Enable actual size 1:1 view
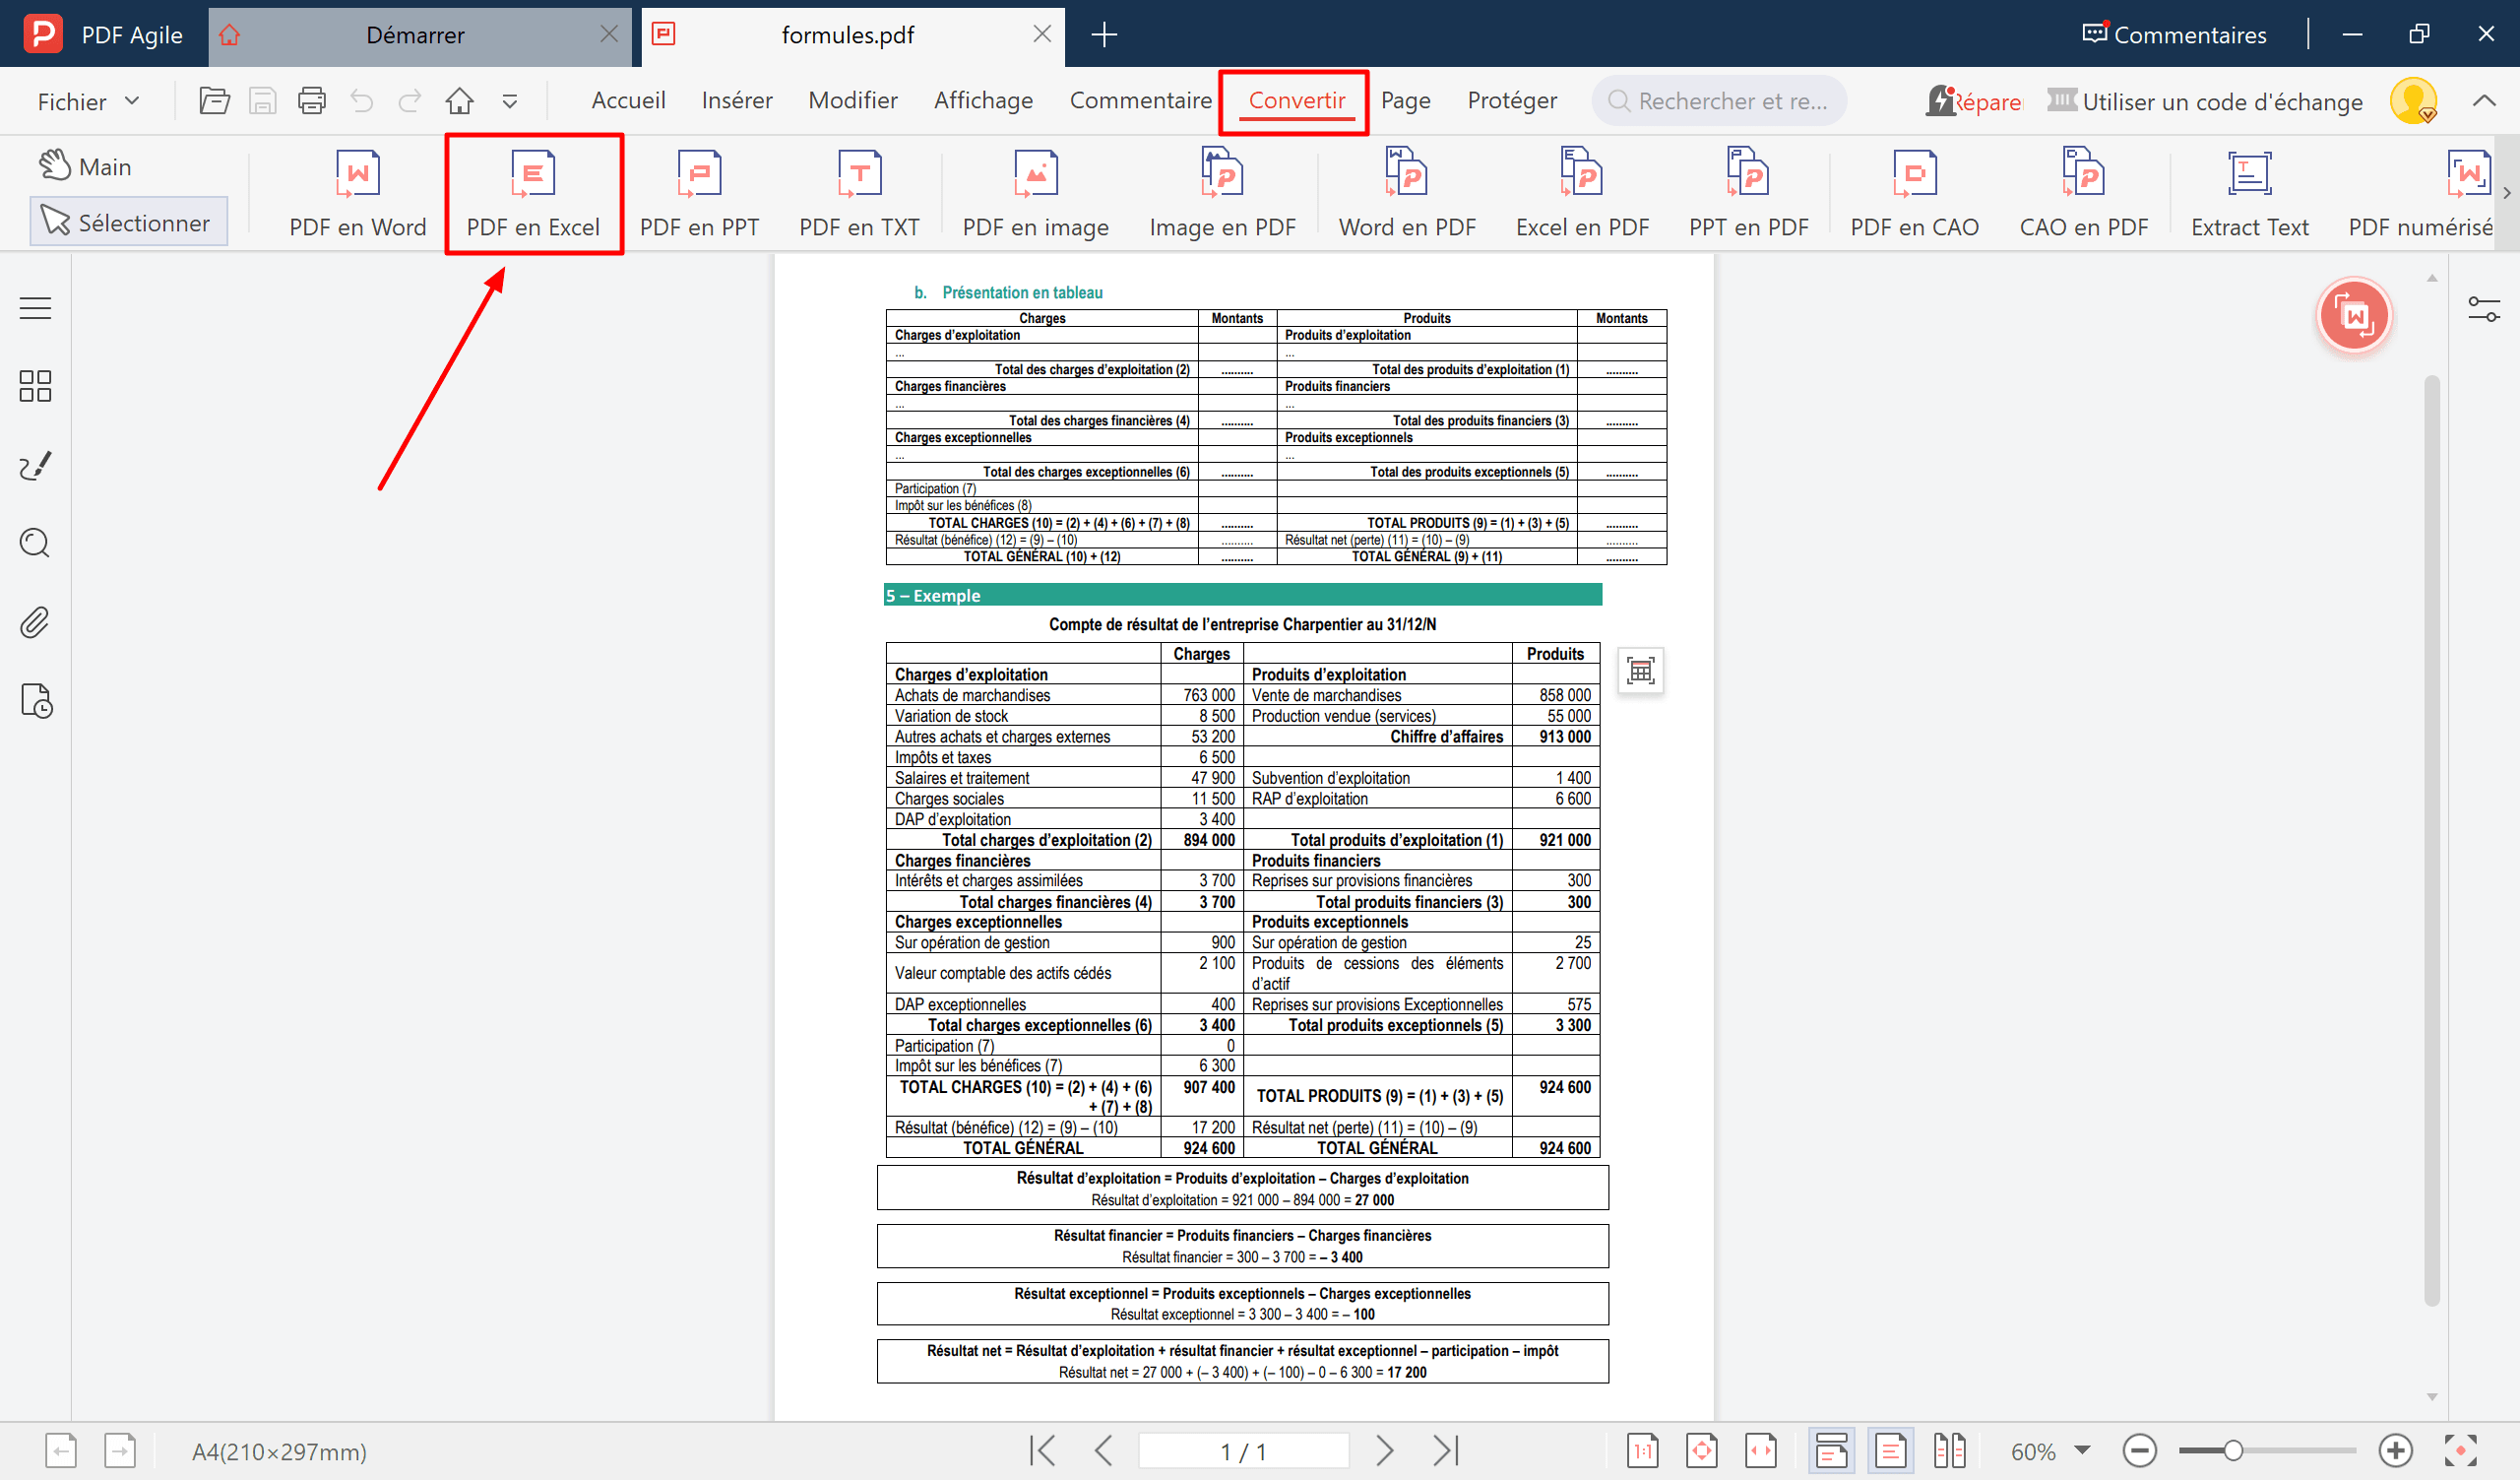The height and width of the screenshot is (1480, 2520). (x=1642, y=1450)
